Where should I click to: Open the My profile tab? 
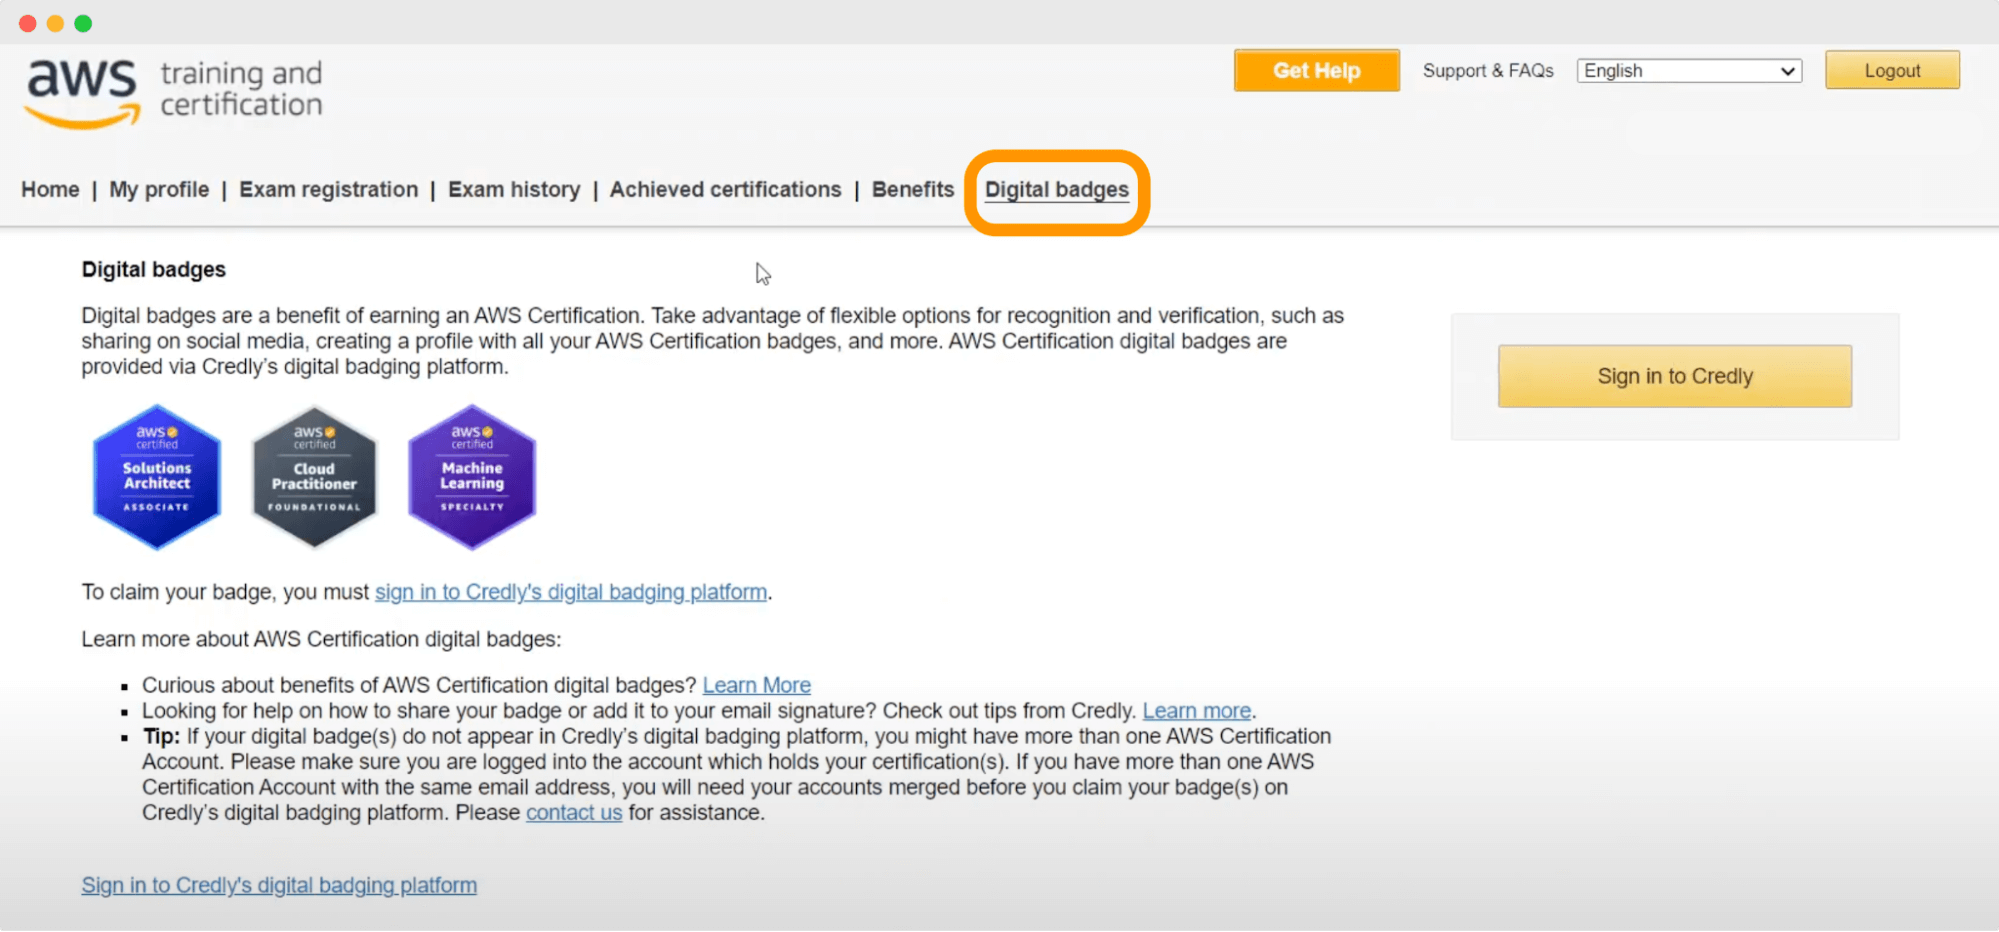159,189
